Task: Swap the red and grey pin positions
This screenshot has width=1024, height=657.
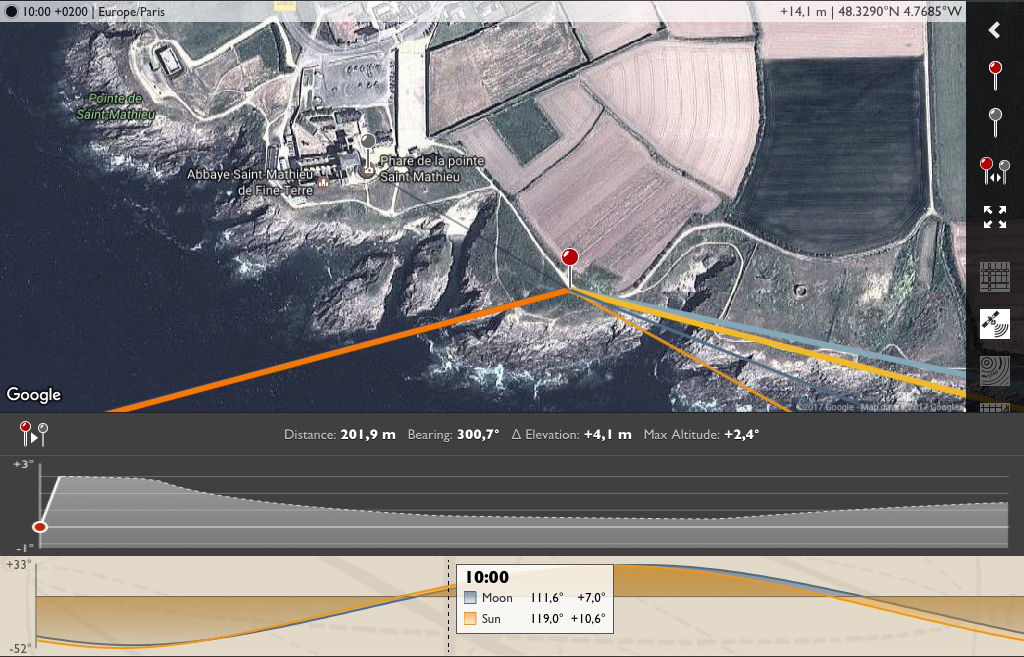Action: pyautogui.click(x=995, y=170)
